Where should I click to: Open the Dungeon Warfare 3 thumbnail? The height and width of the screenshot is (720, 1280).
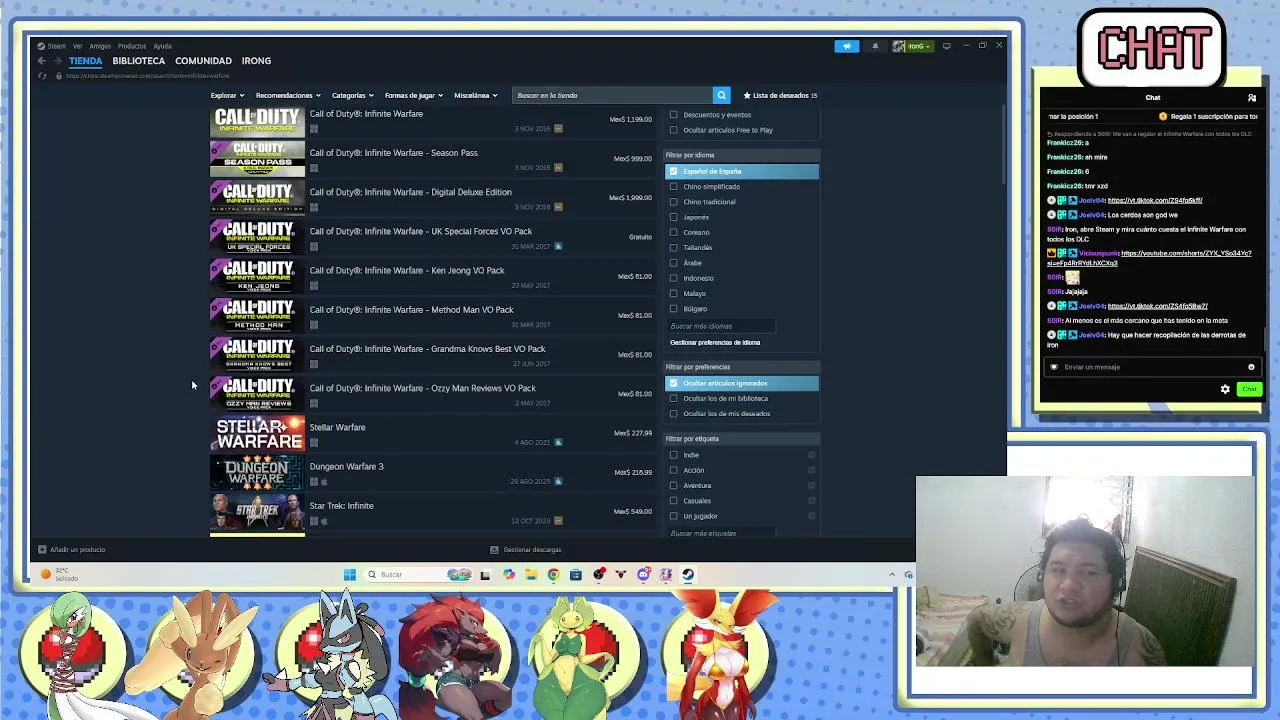click(257, 472)
